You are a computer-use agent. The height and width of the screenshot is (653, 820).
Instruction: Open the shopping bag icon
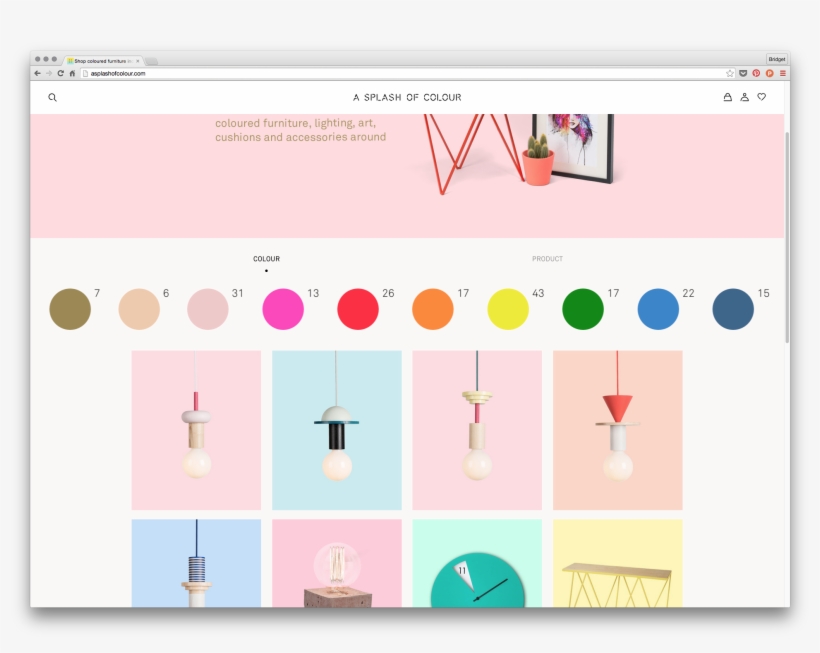727,97
